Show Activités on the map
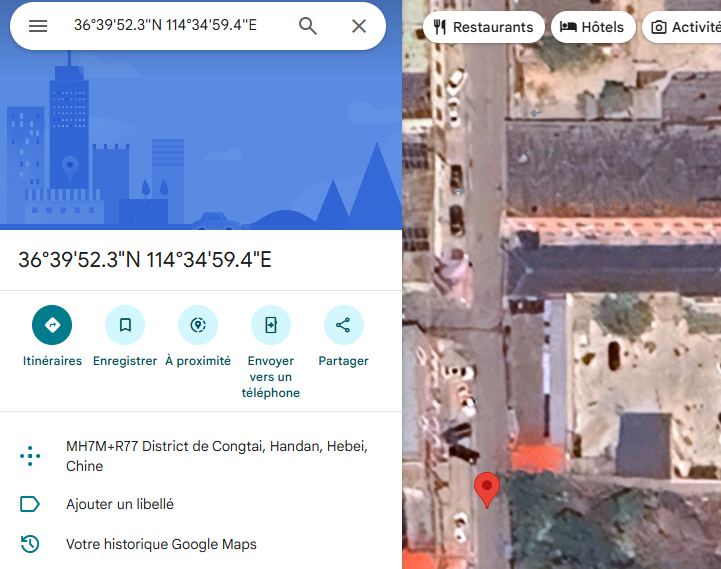This screenshot has width=721, height=569. [685, 27]
